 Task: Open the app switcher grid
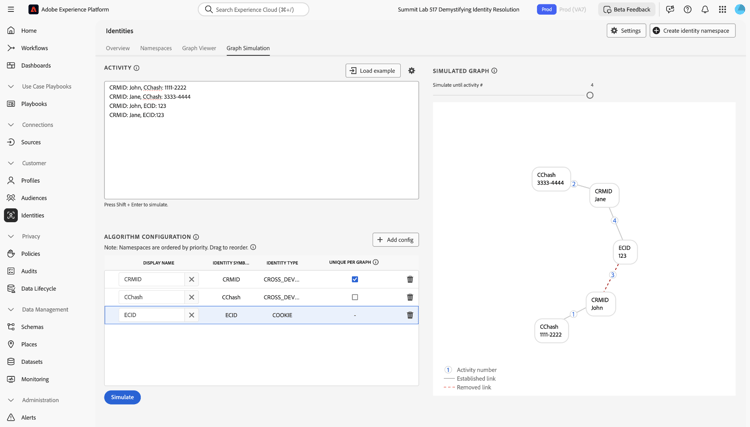(x=722, y=10)
